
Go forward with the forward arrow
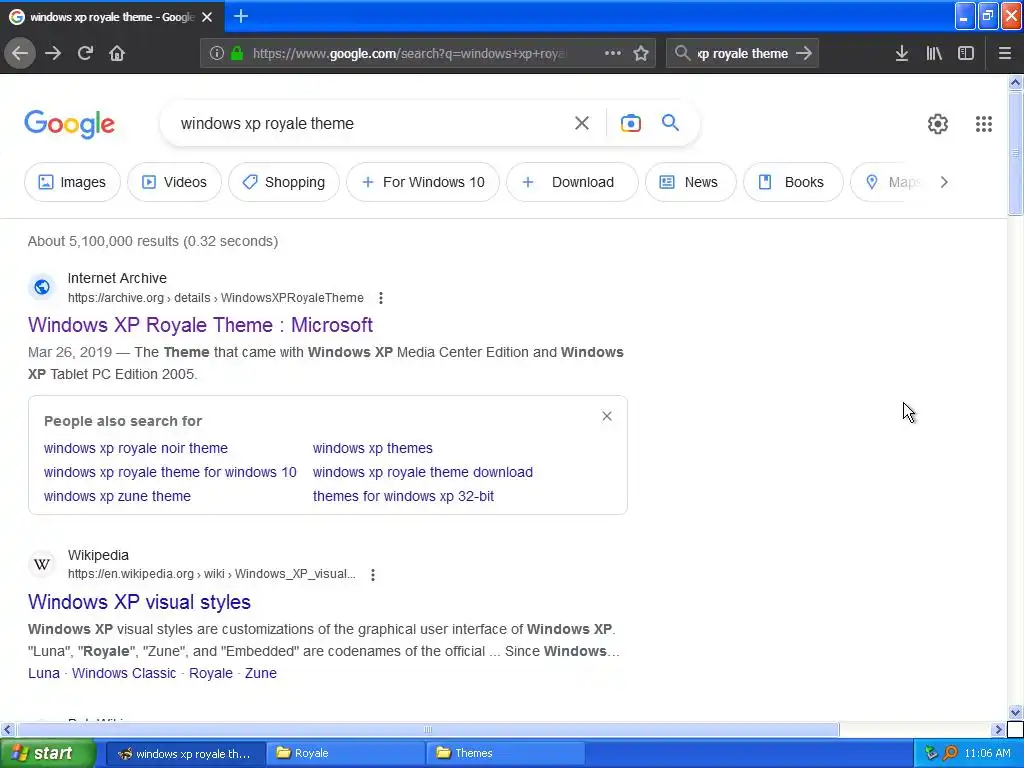[x=53, y=53]
